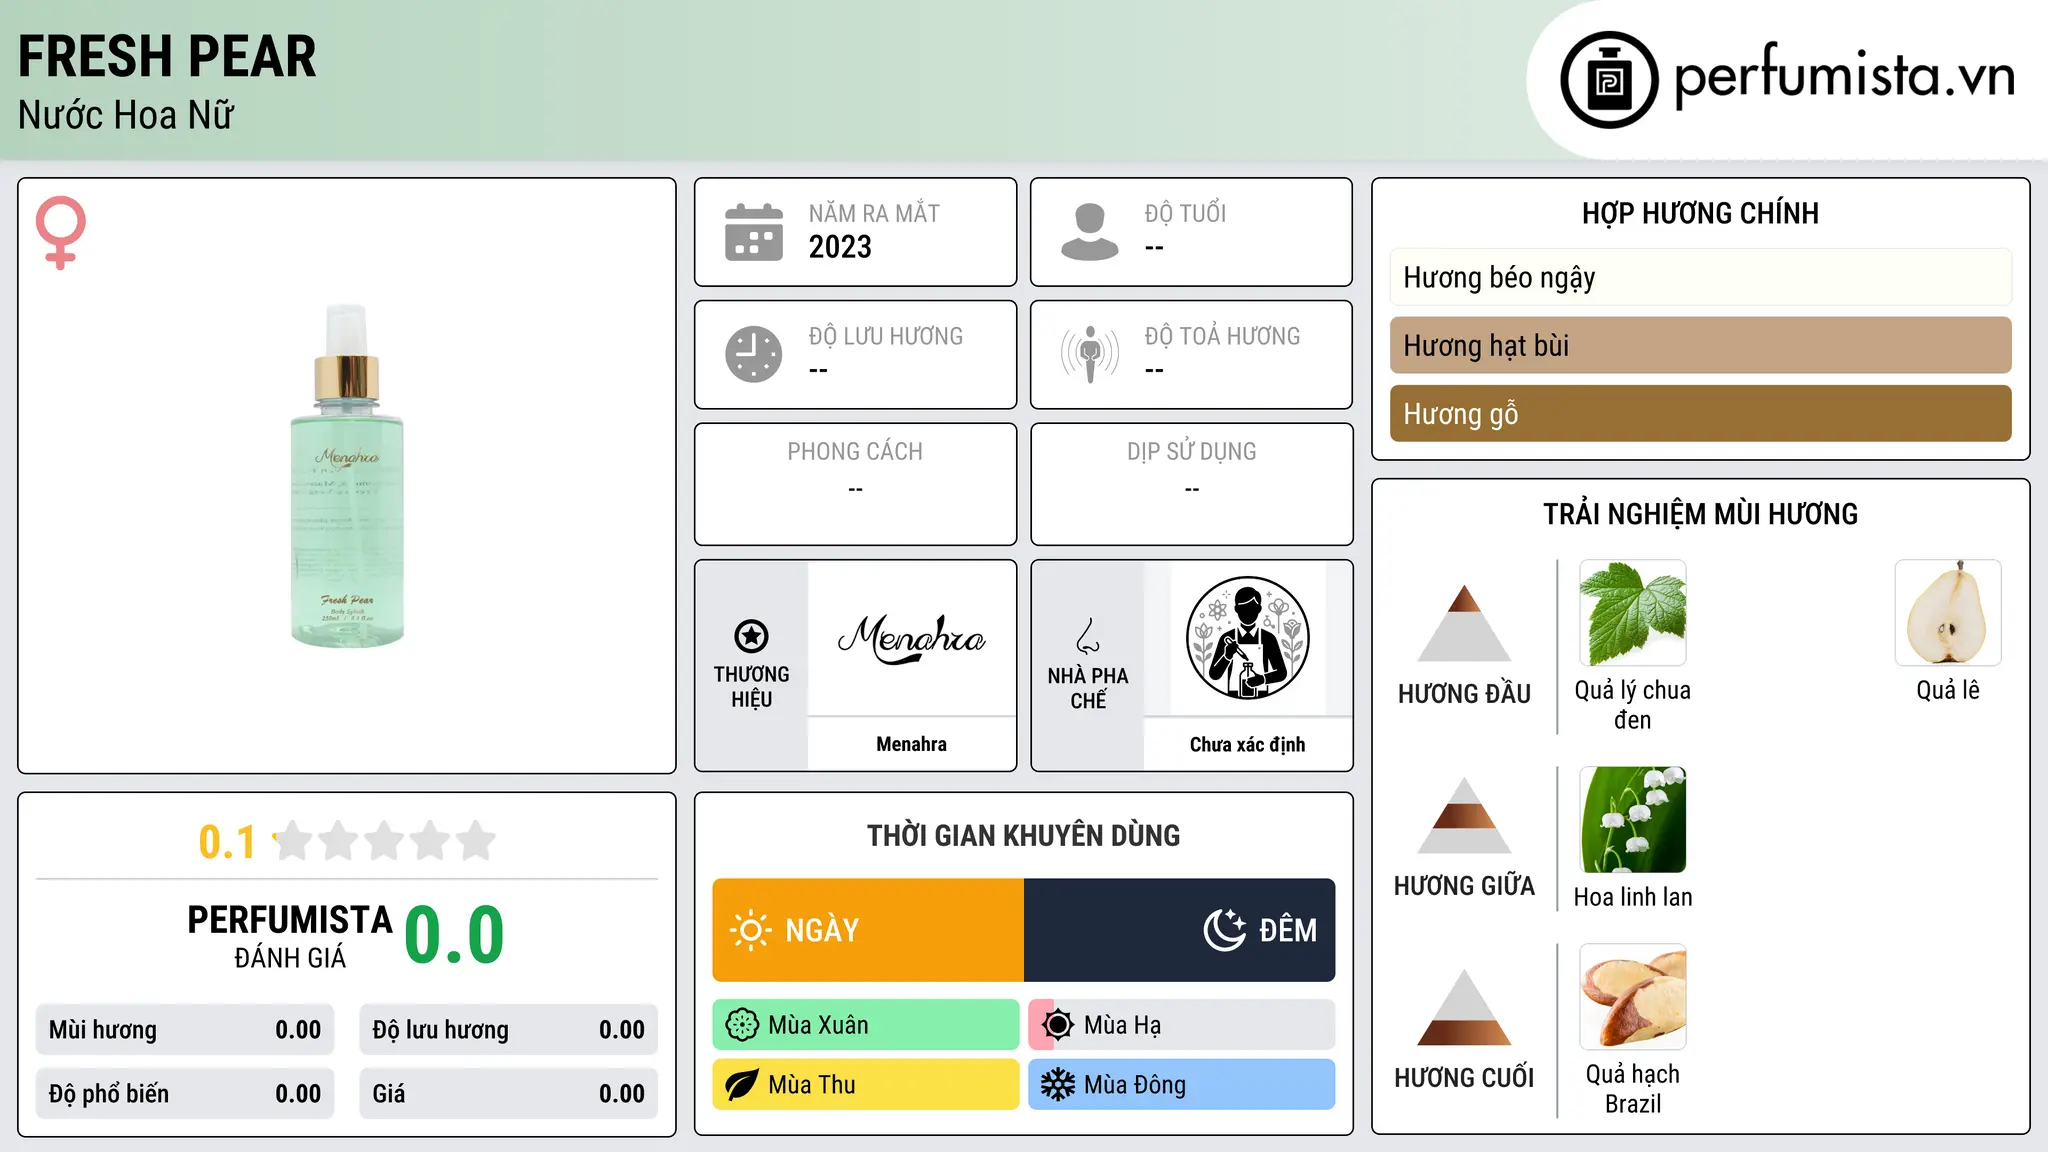Click the Giá score row
Screen dimensions: 2048x1152
(509, 1094)
